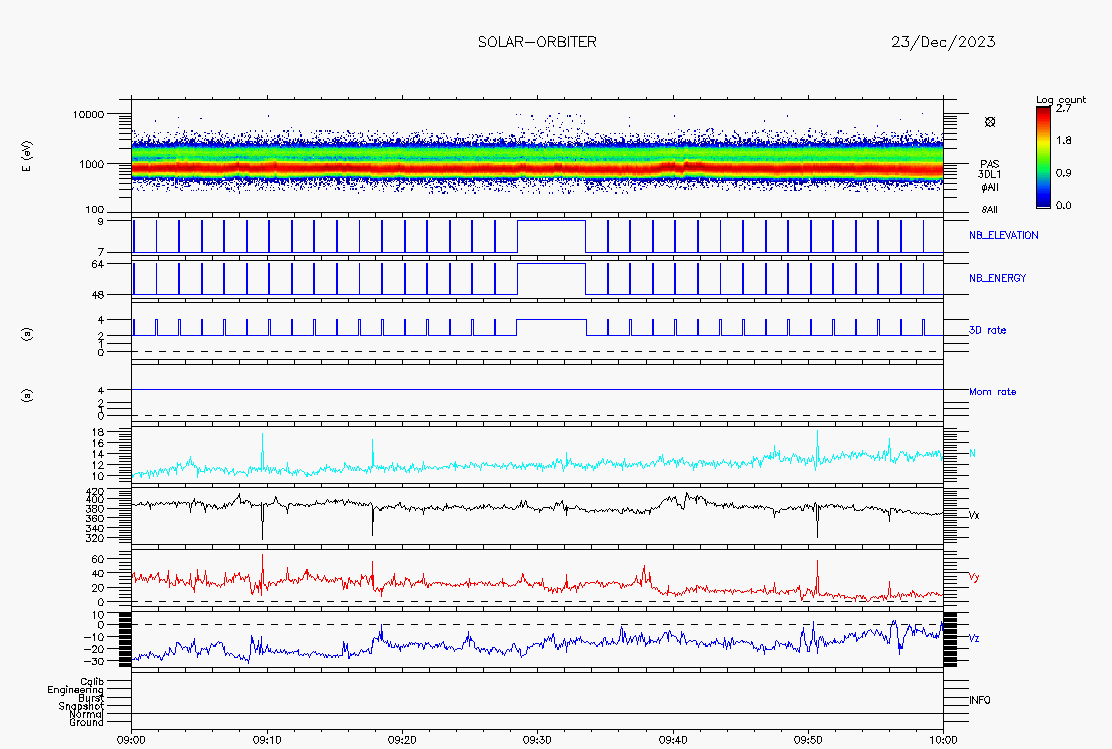1112x749 pixels.
Task: Click the red Vy velocity label
Action: (x=974, y=577)
